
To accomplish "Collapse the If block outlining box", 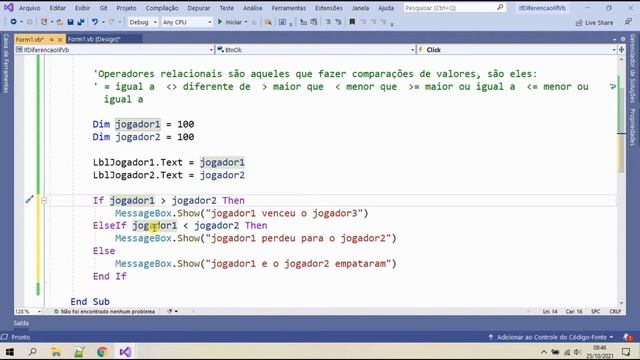I will pos(44,200).
